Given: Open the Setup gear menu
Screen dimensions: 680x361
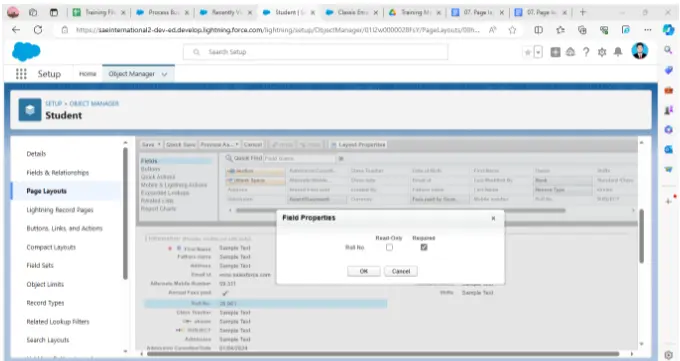Looking at the screenshot, I should point(602,53).
